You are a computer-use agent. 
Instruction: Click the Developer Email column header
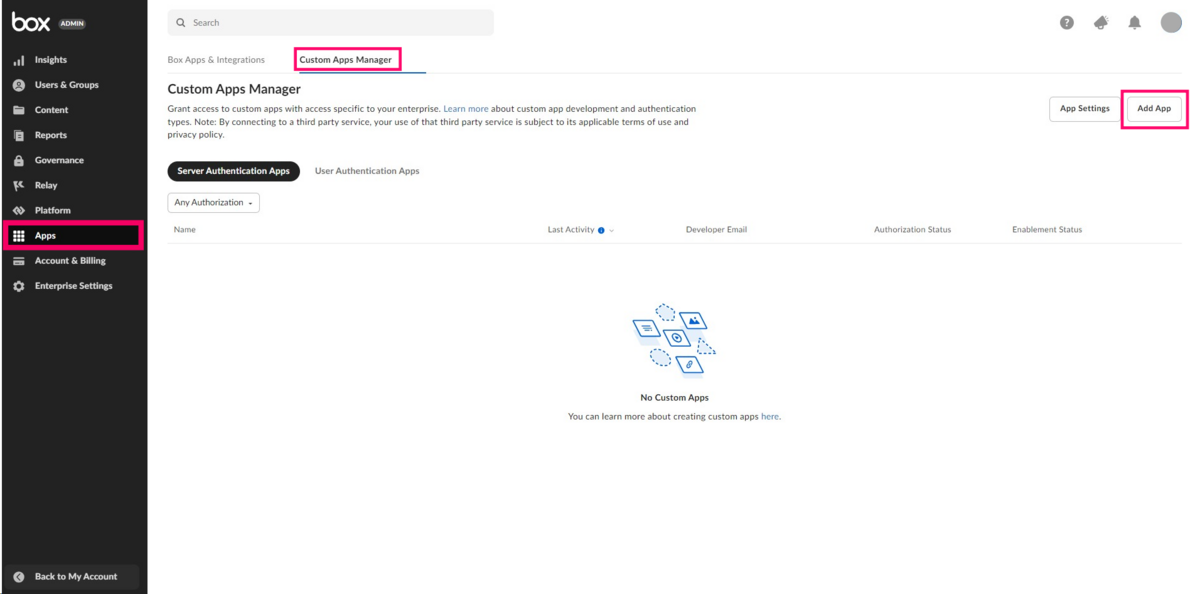[716, 230]
